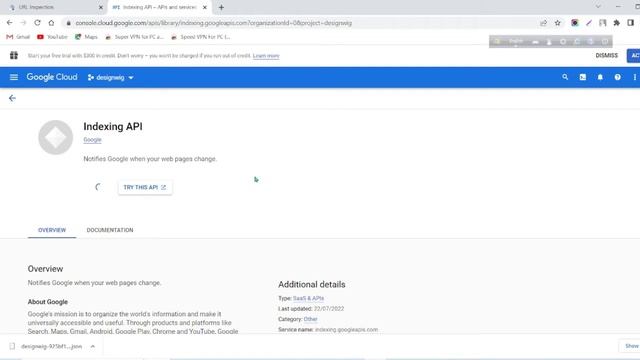Click the Try This API button

[x=145, y=187]
